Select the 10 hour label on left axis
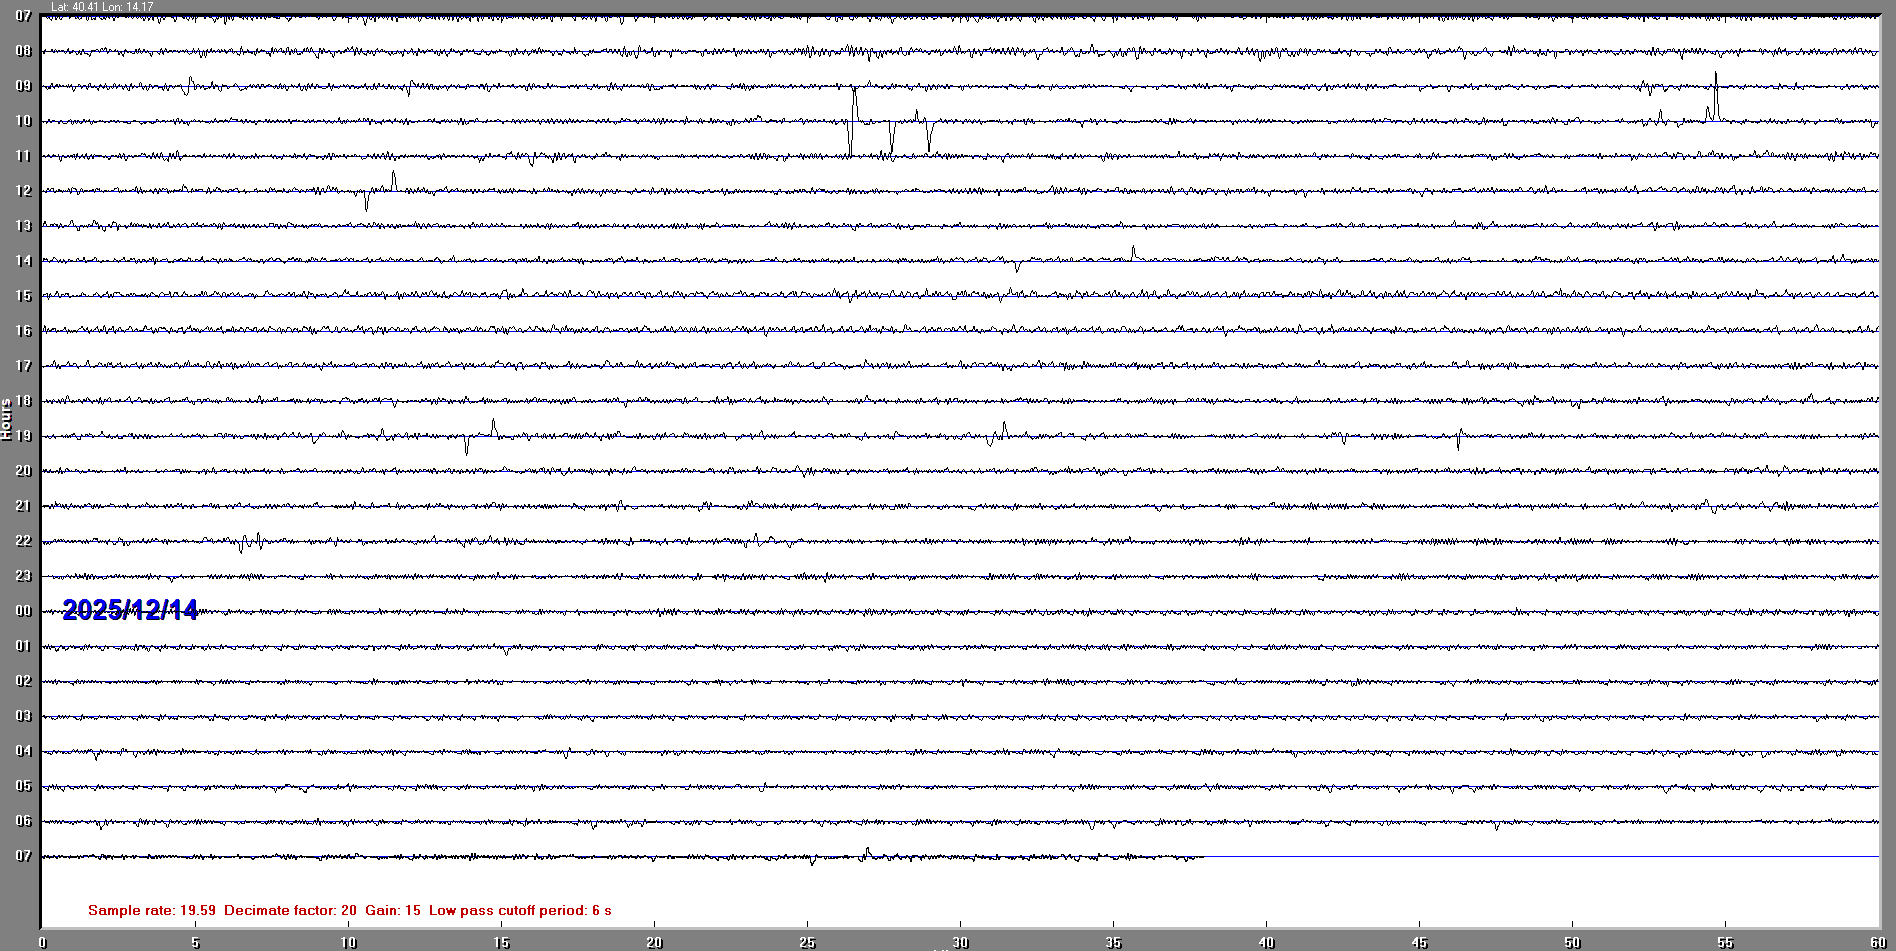 click(x=23, y=121)
